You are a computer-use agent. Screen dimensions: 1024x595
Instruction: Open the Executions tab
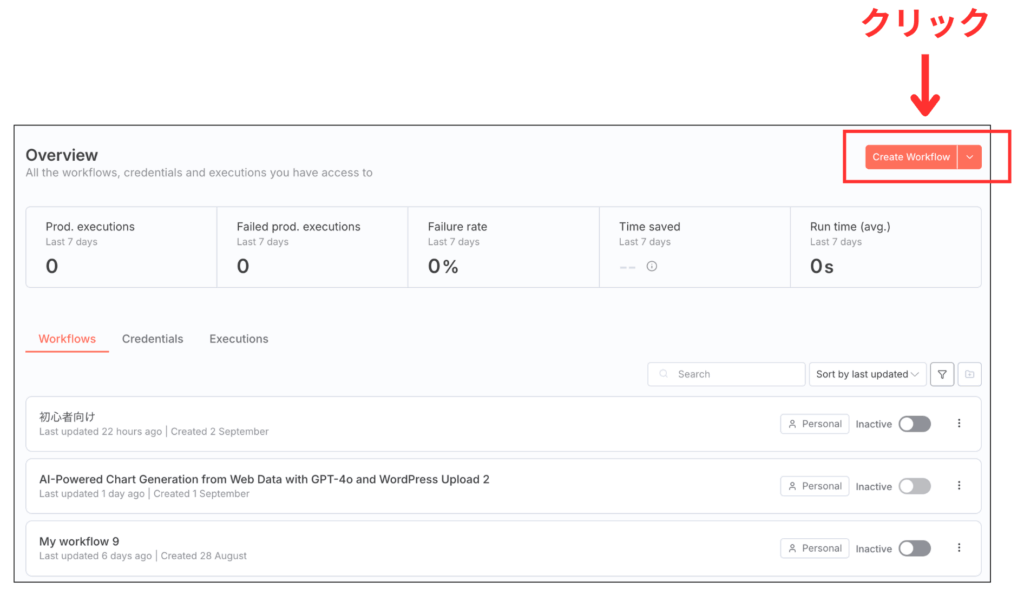[238, 338]
